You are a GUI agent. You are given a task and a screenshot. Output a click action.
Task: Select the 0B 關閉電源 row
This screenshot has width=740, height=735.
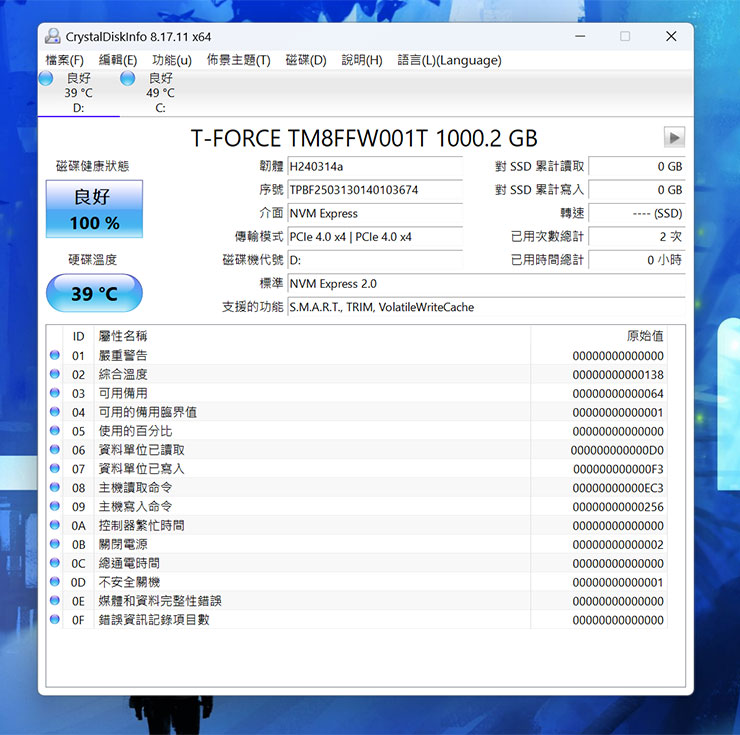pos(357,544)
